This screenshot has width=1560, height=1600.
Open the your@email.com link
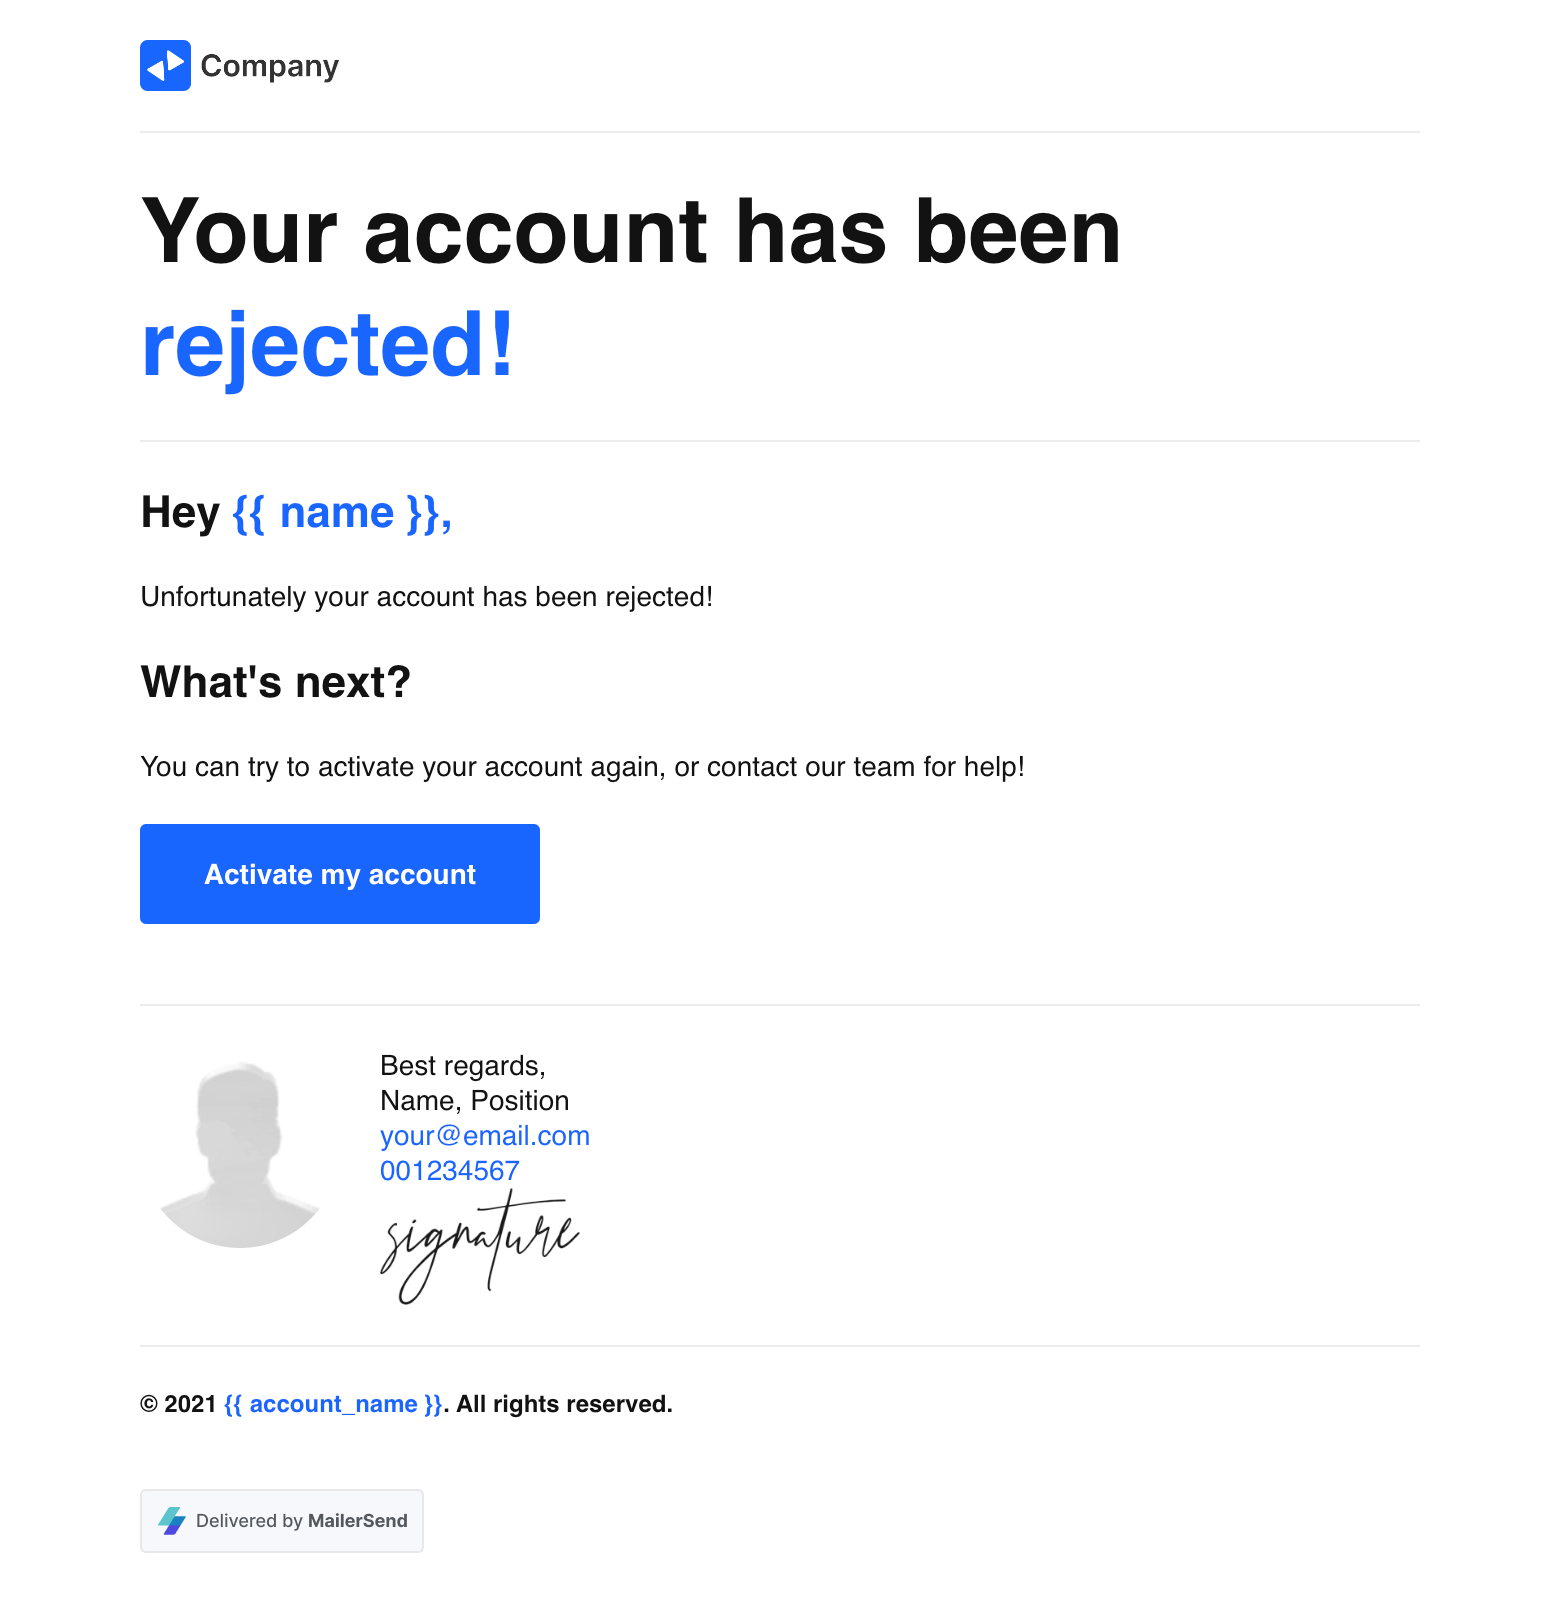click(x=484, y=1136)
